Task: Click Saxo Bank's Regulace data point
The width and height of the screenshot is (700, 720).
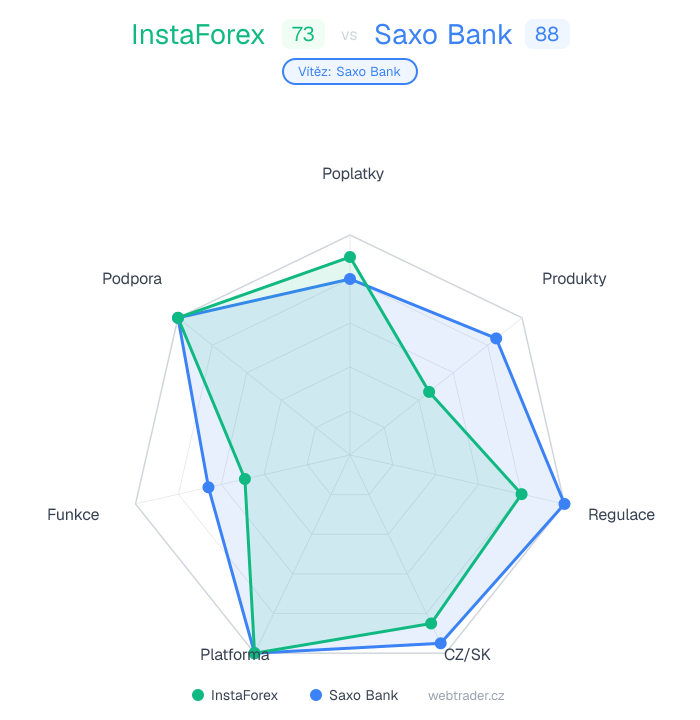Action: pos(565,502)
